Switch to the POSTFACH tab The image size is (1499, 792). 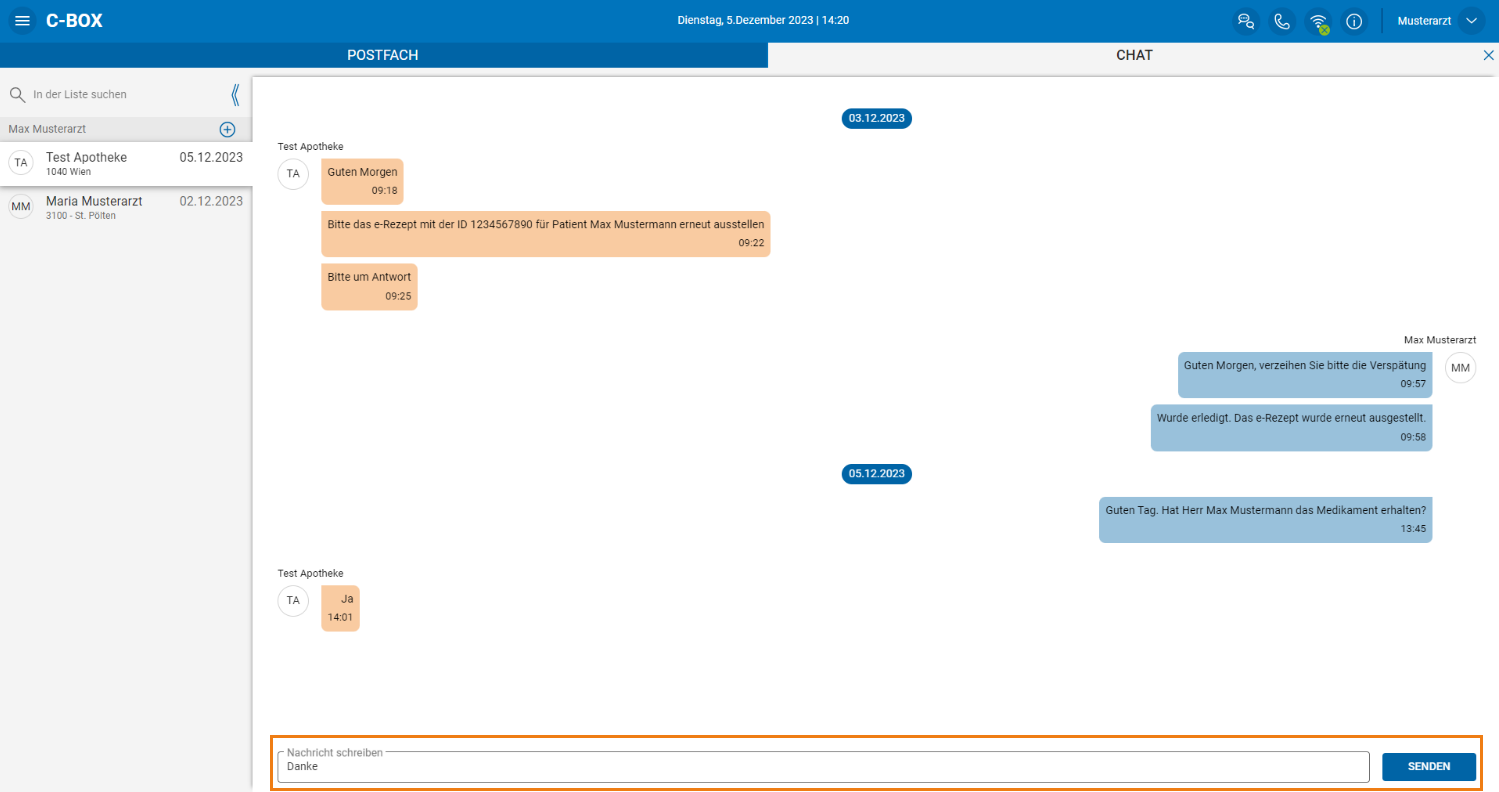tap(383, 55)
